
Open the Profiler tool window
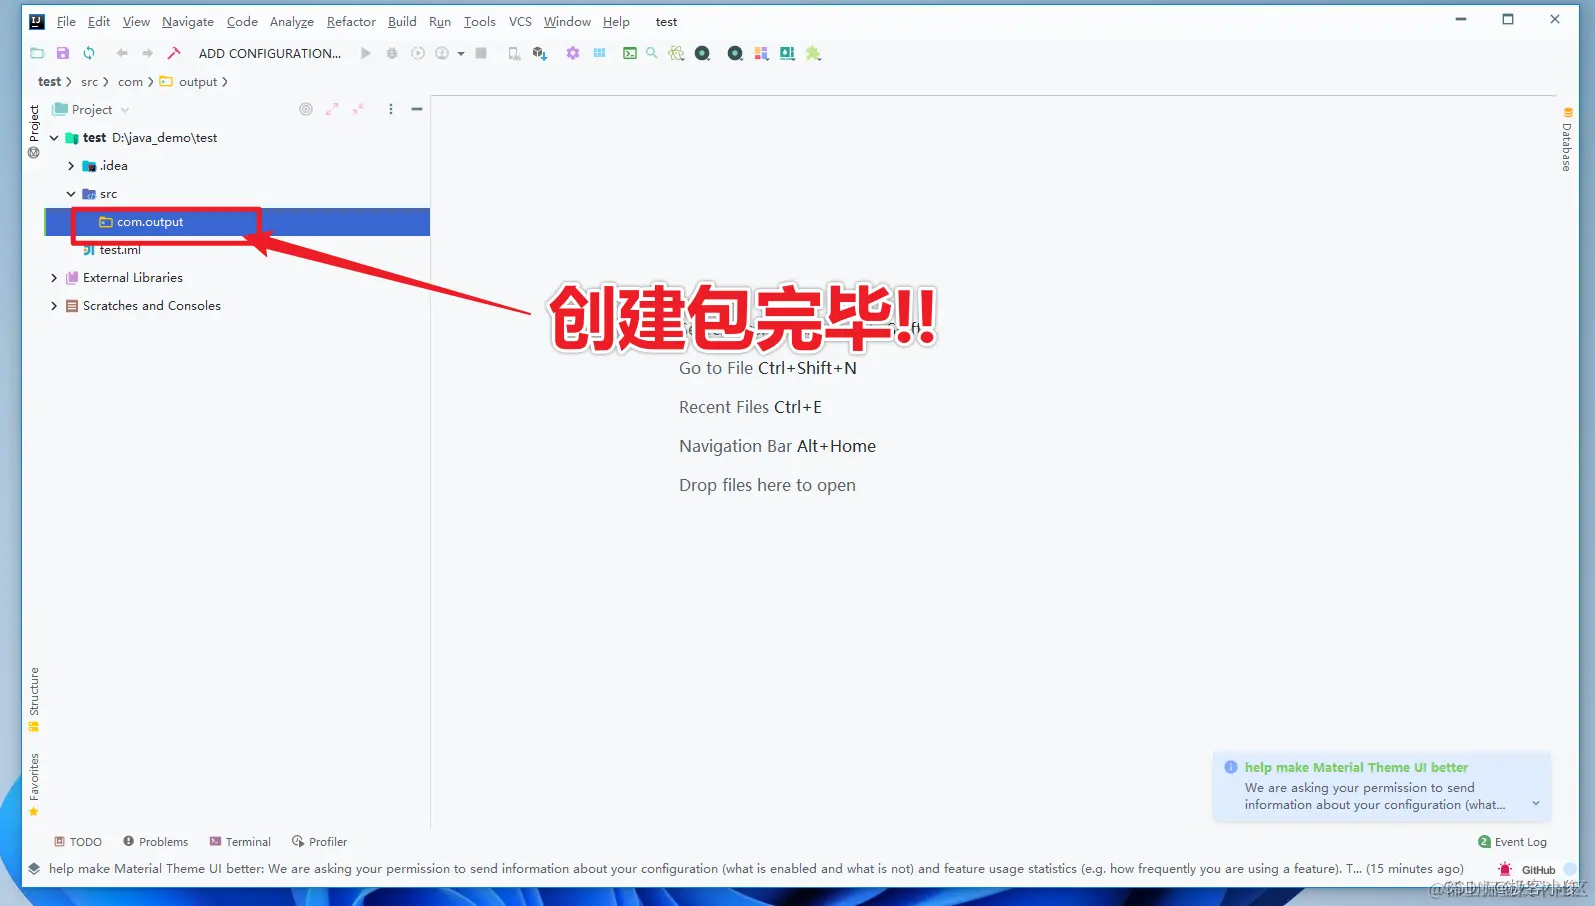coord(319,842)
